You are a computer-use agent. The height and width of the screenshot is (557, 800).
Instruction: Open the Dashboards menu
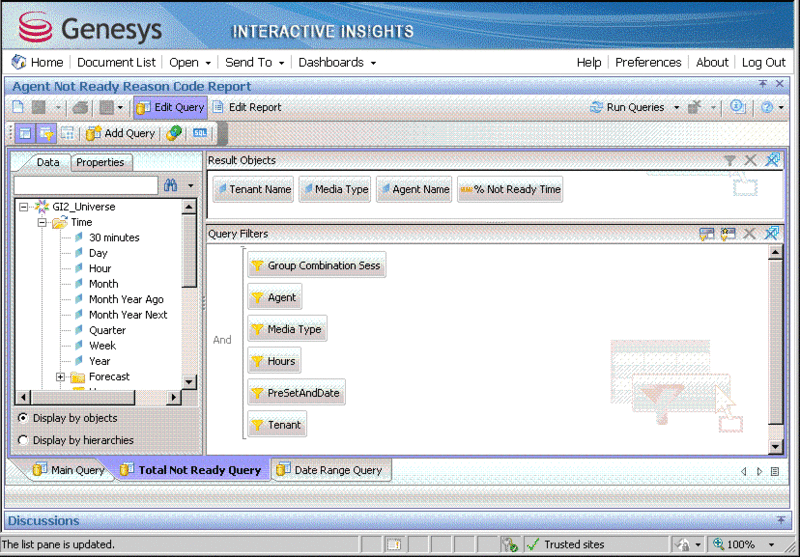click(x=337, y=62)
